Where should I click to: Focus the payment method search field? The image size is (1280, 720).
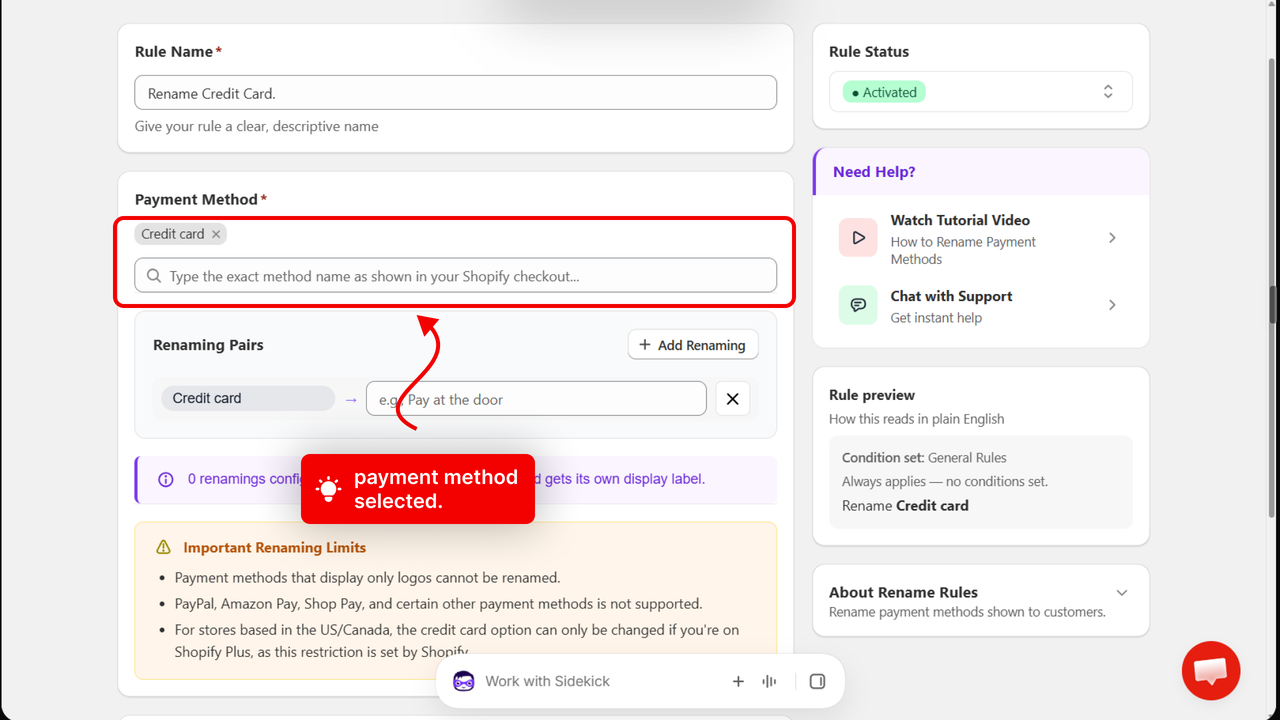pyautogui.click(x=456, y=276)
